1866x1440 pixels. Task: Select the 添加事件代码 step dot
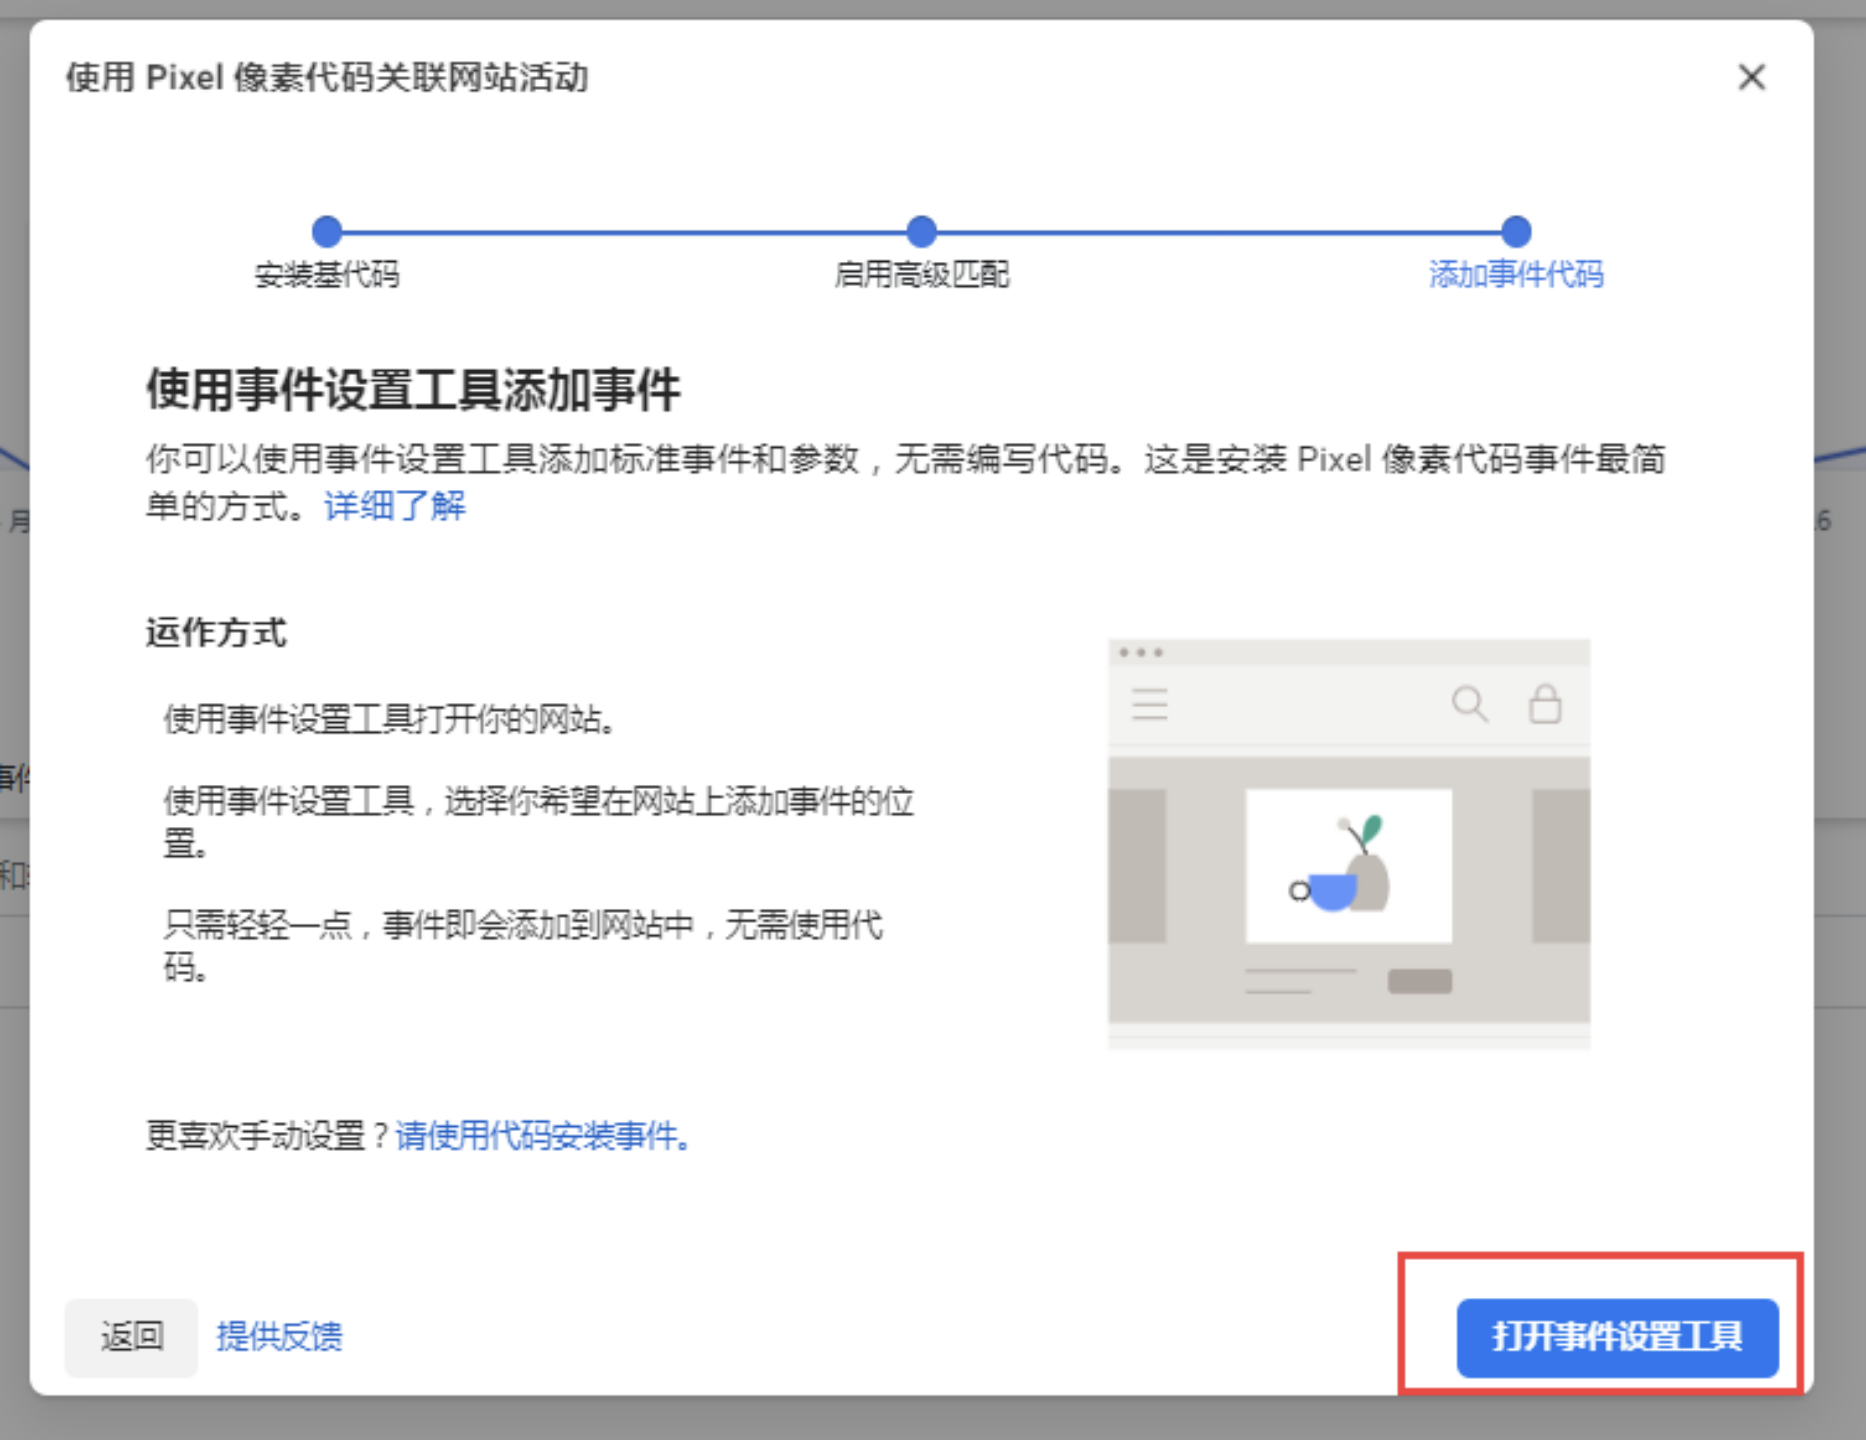[1516, 231]
